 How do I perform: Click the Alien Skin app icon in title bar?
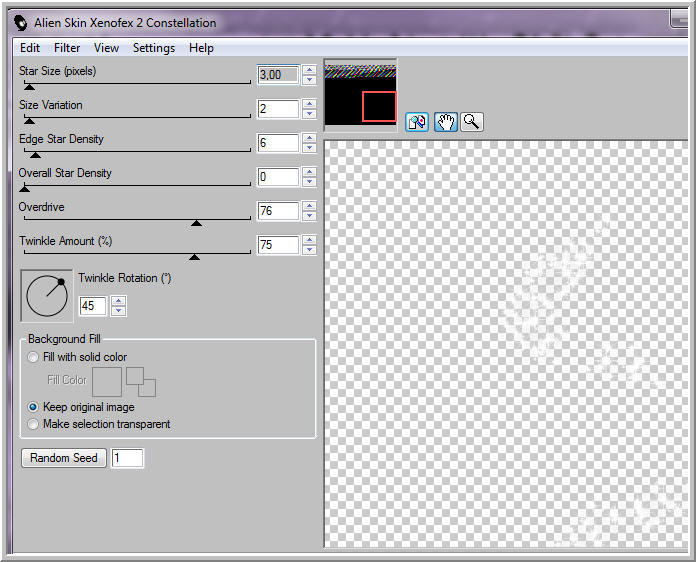click(x=20, y=23)
